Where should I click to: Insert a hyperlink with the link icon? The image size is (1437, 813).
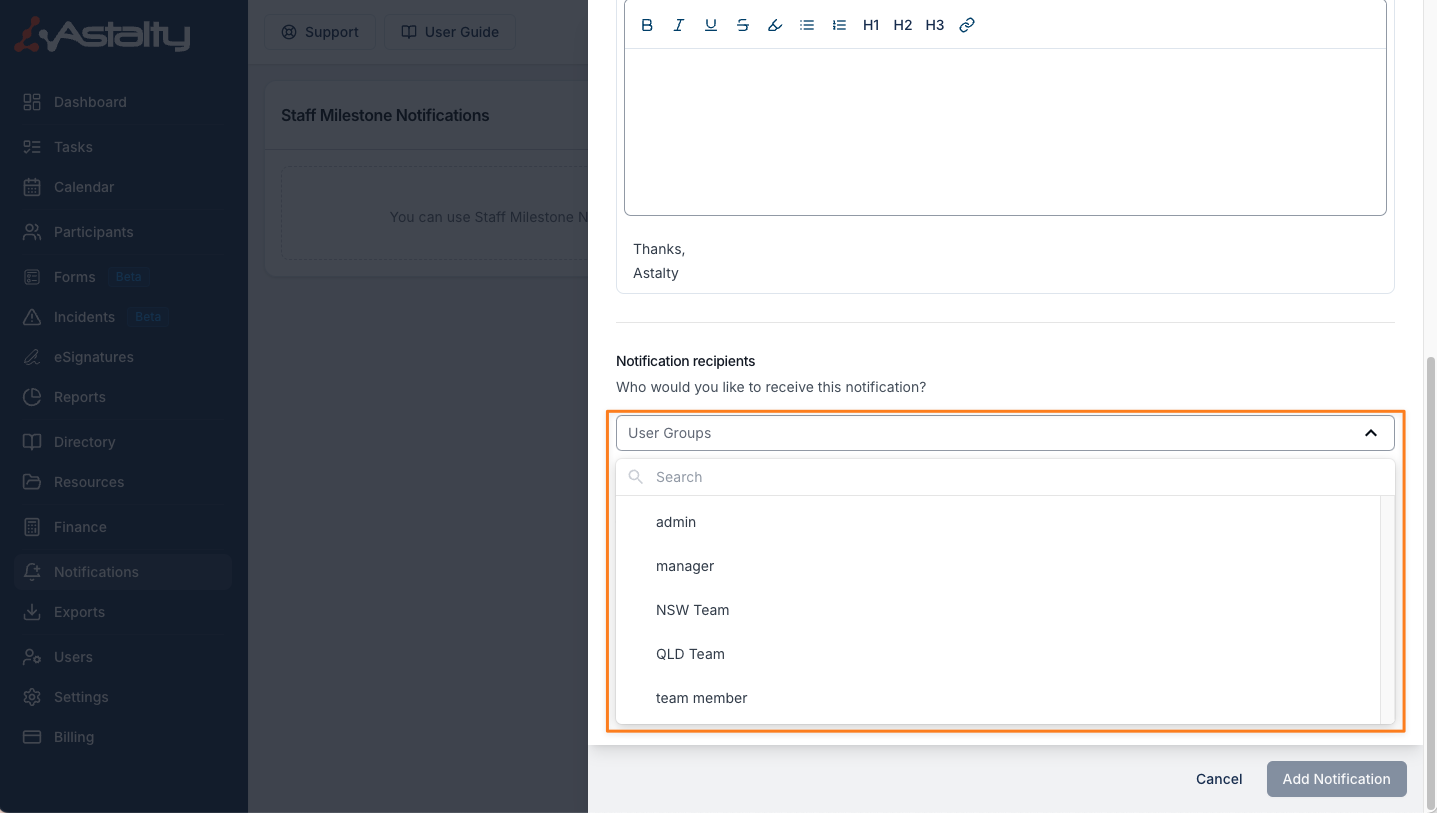pyautogui.click(x=967, y=25)
